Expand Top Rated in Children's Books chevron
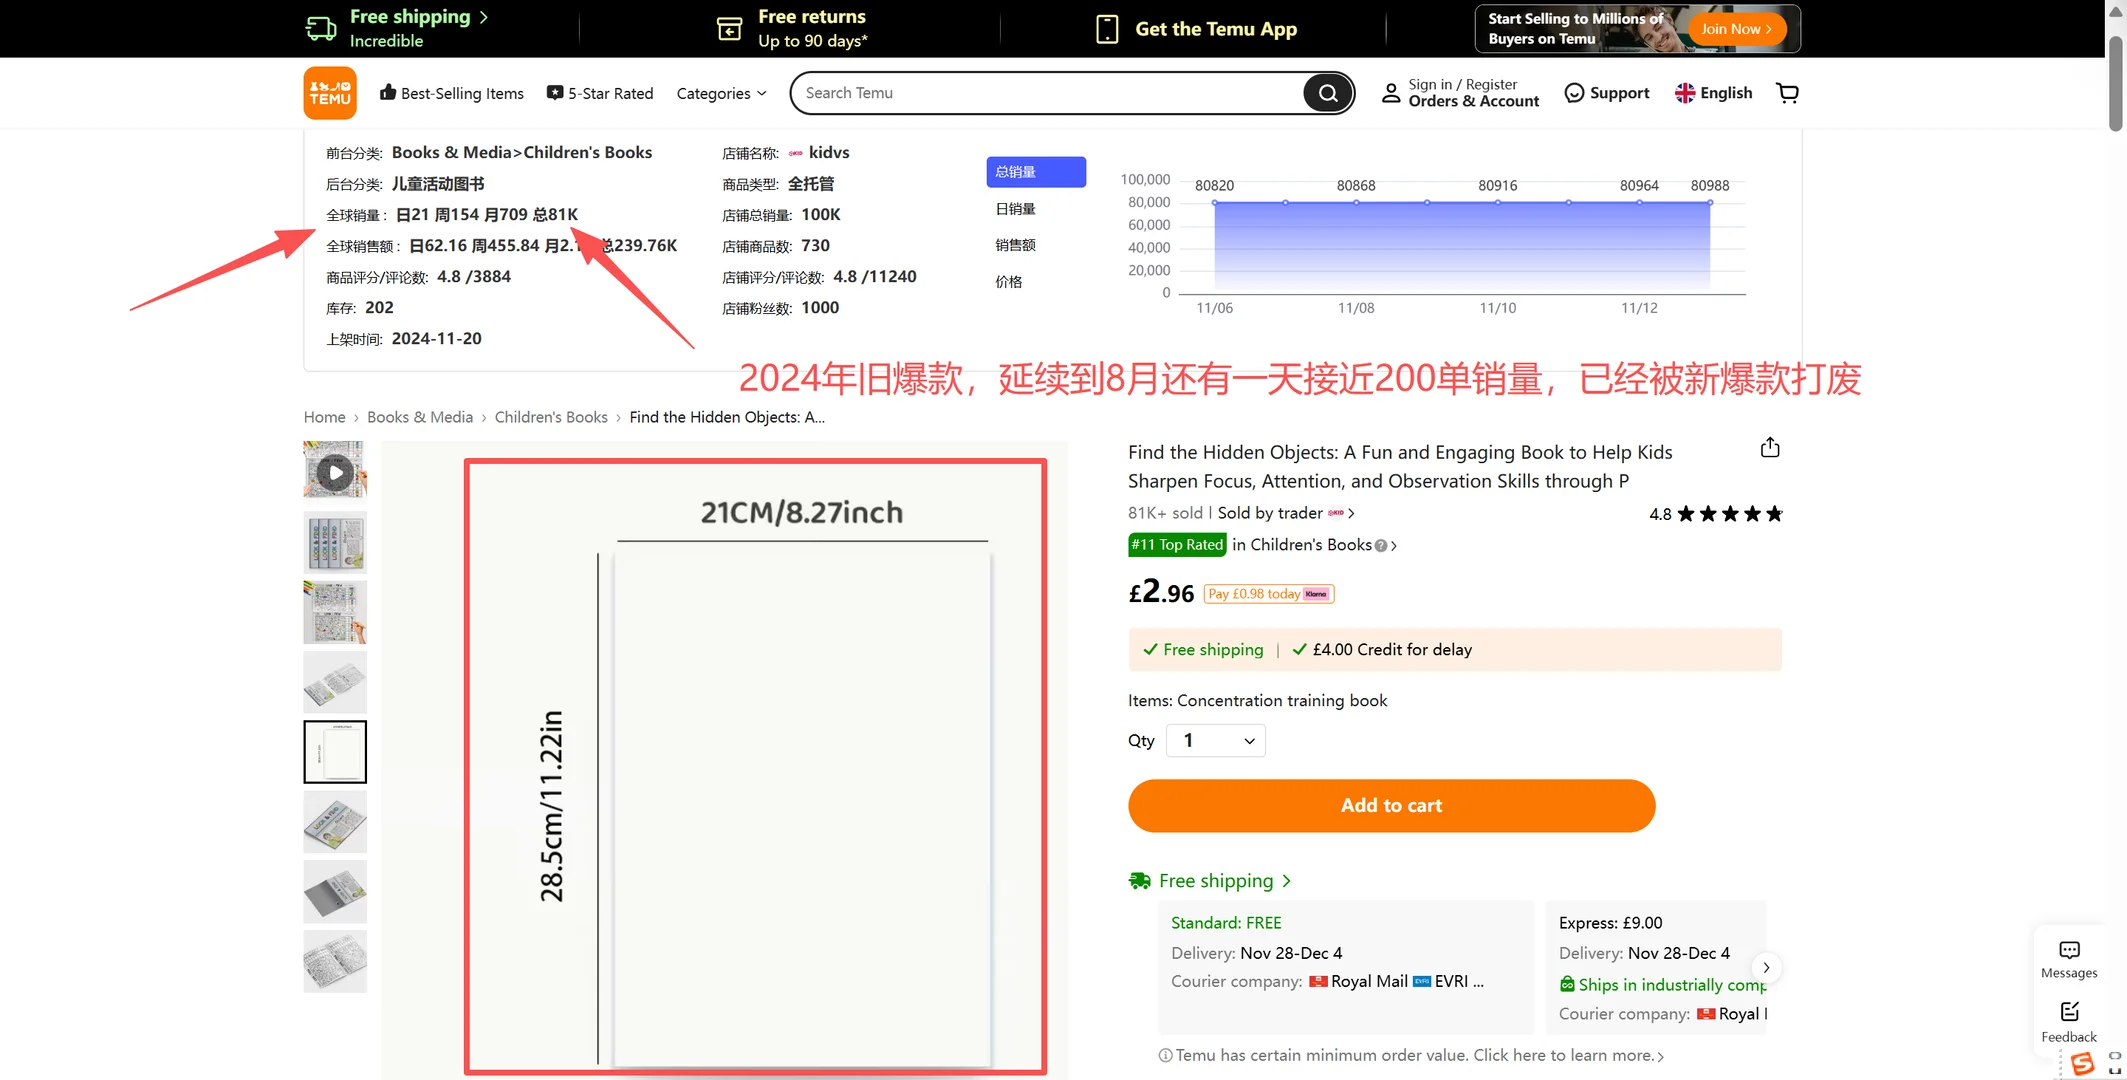 [x=1394, y=545]
